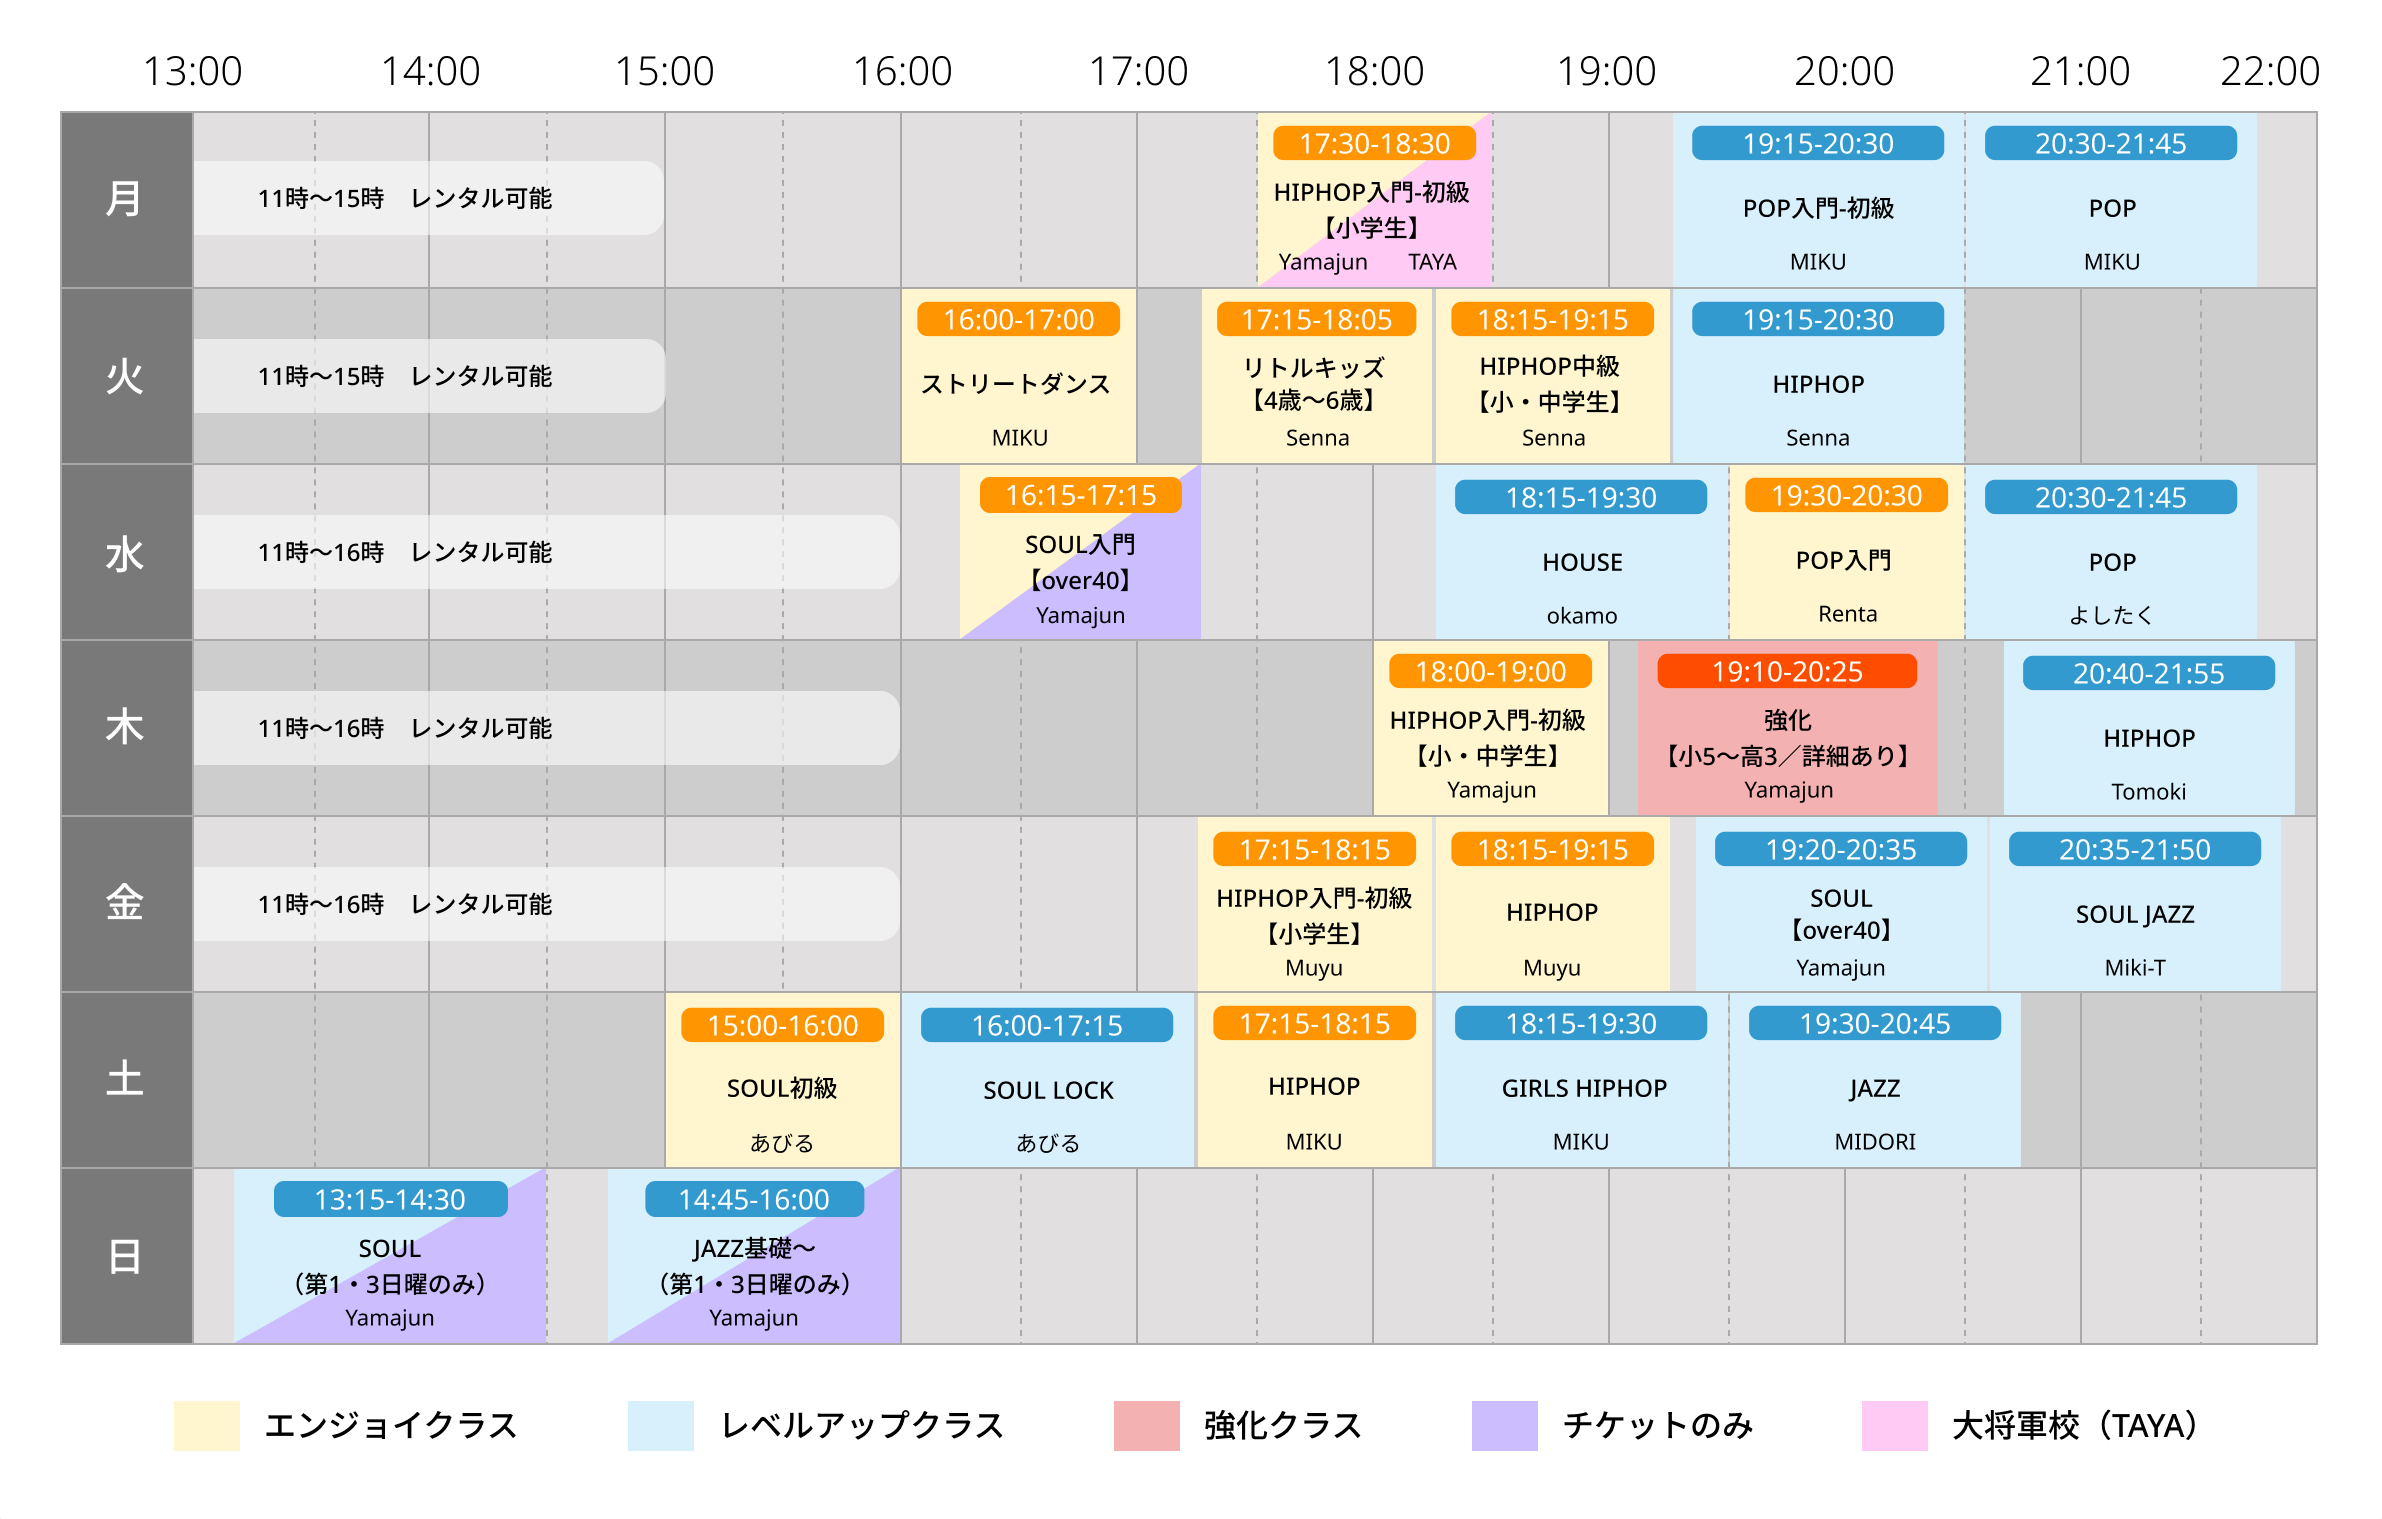Image resolution: width=2382 pixels, height=1519 pixels.
Task: Select the Friday SOUL JAZZ class by Miki-T
Action: [x=2135, y=904]
